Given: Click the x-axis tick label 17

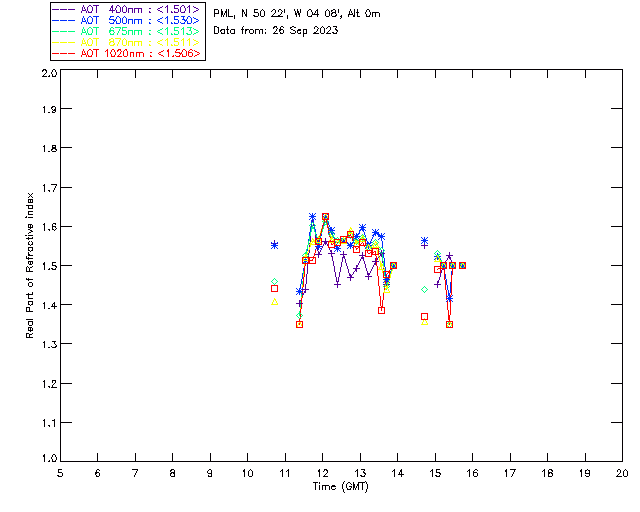Looking at the screenshot, I should tap(510, 473).
